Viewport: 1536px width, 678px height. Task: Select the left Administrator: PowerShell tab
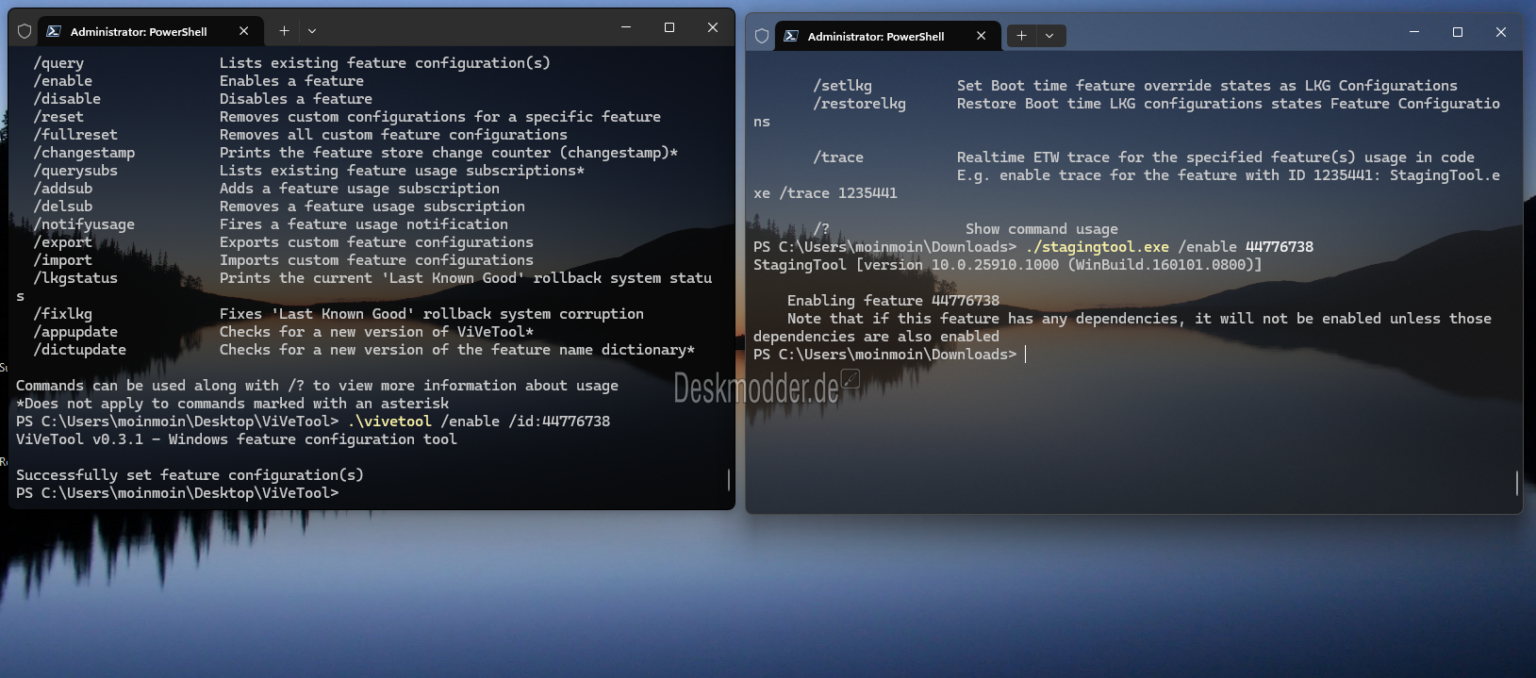click(x=140, y=30)
